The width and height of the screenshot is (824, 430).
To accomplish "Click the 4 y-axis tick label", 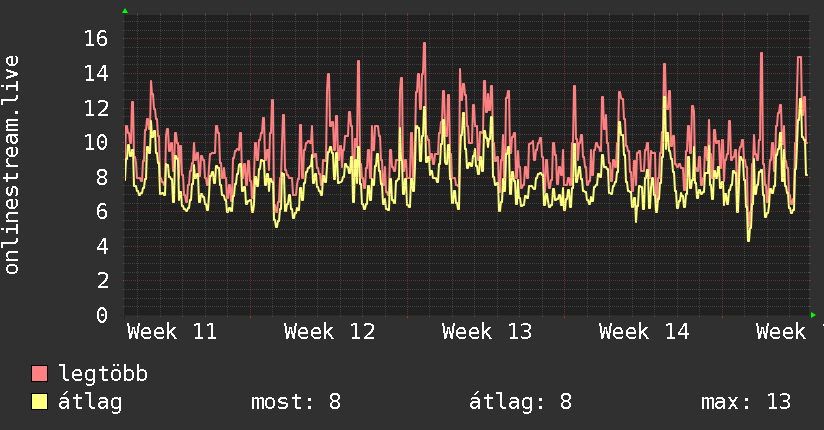I will [x=102, y=246].
